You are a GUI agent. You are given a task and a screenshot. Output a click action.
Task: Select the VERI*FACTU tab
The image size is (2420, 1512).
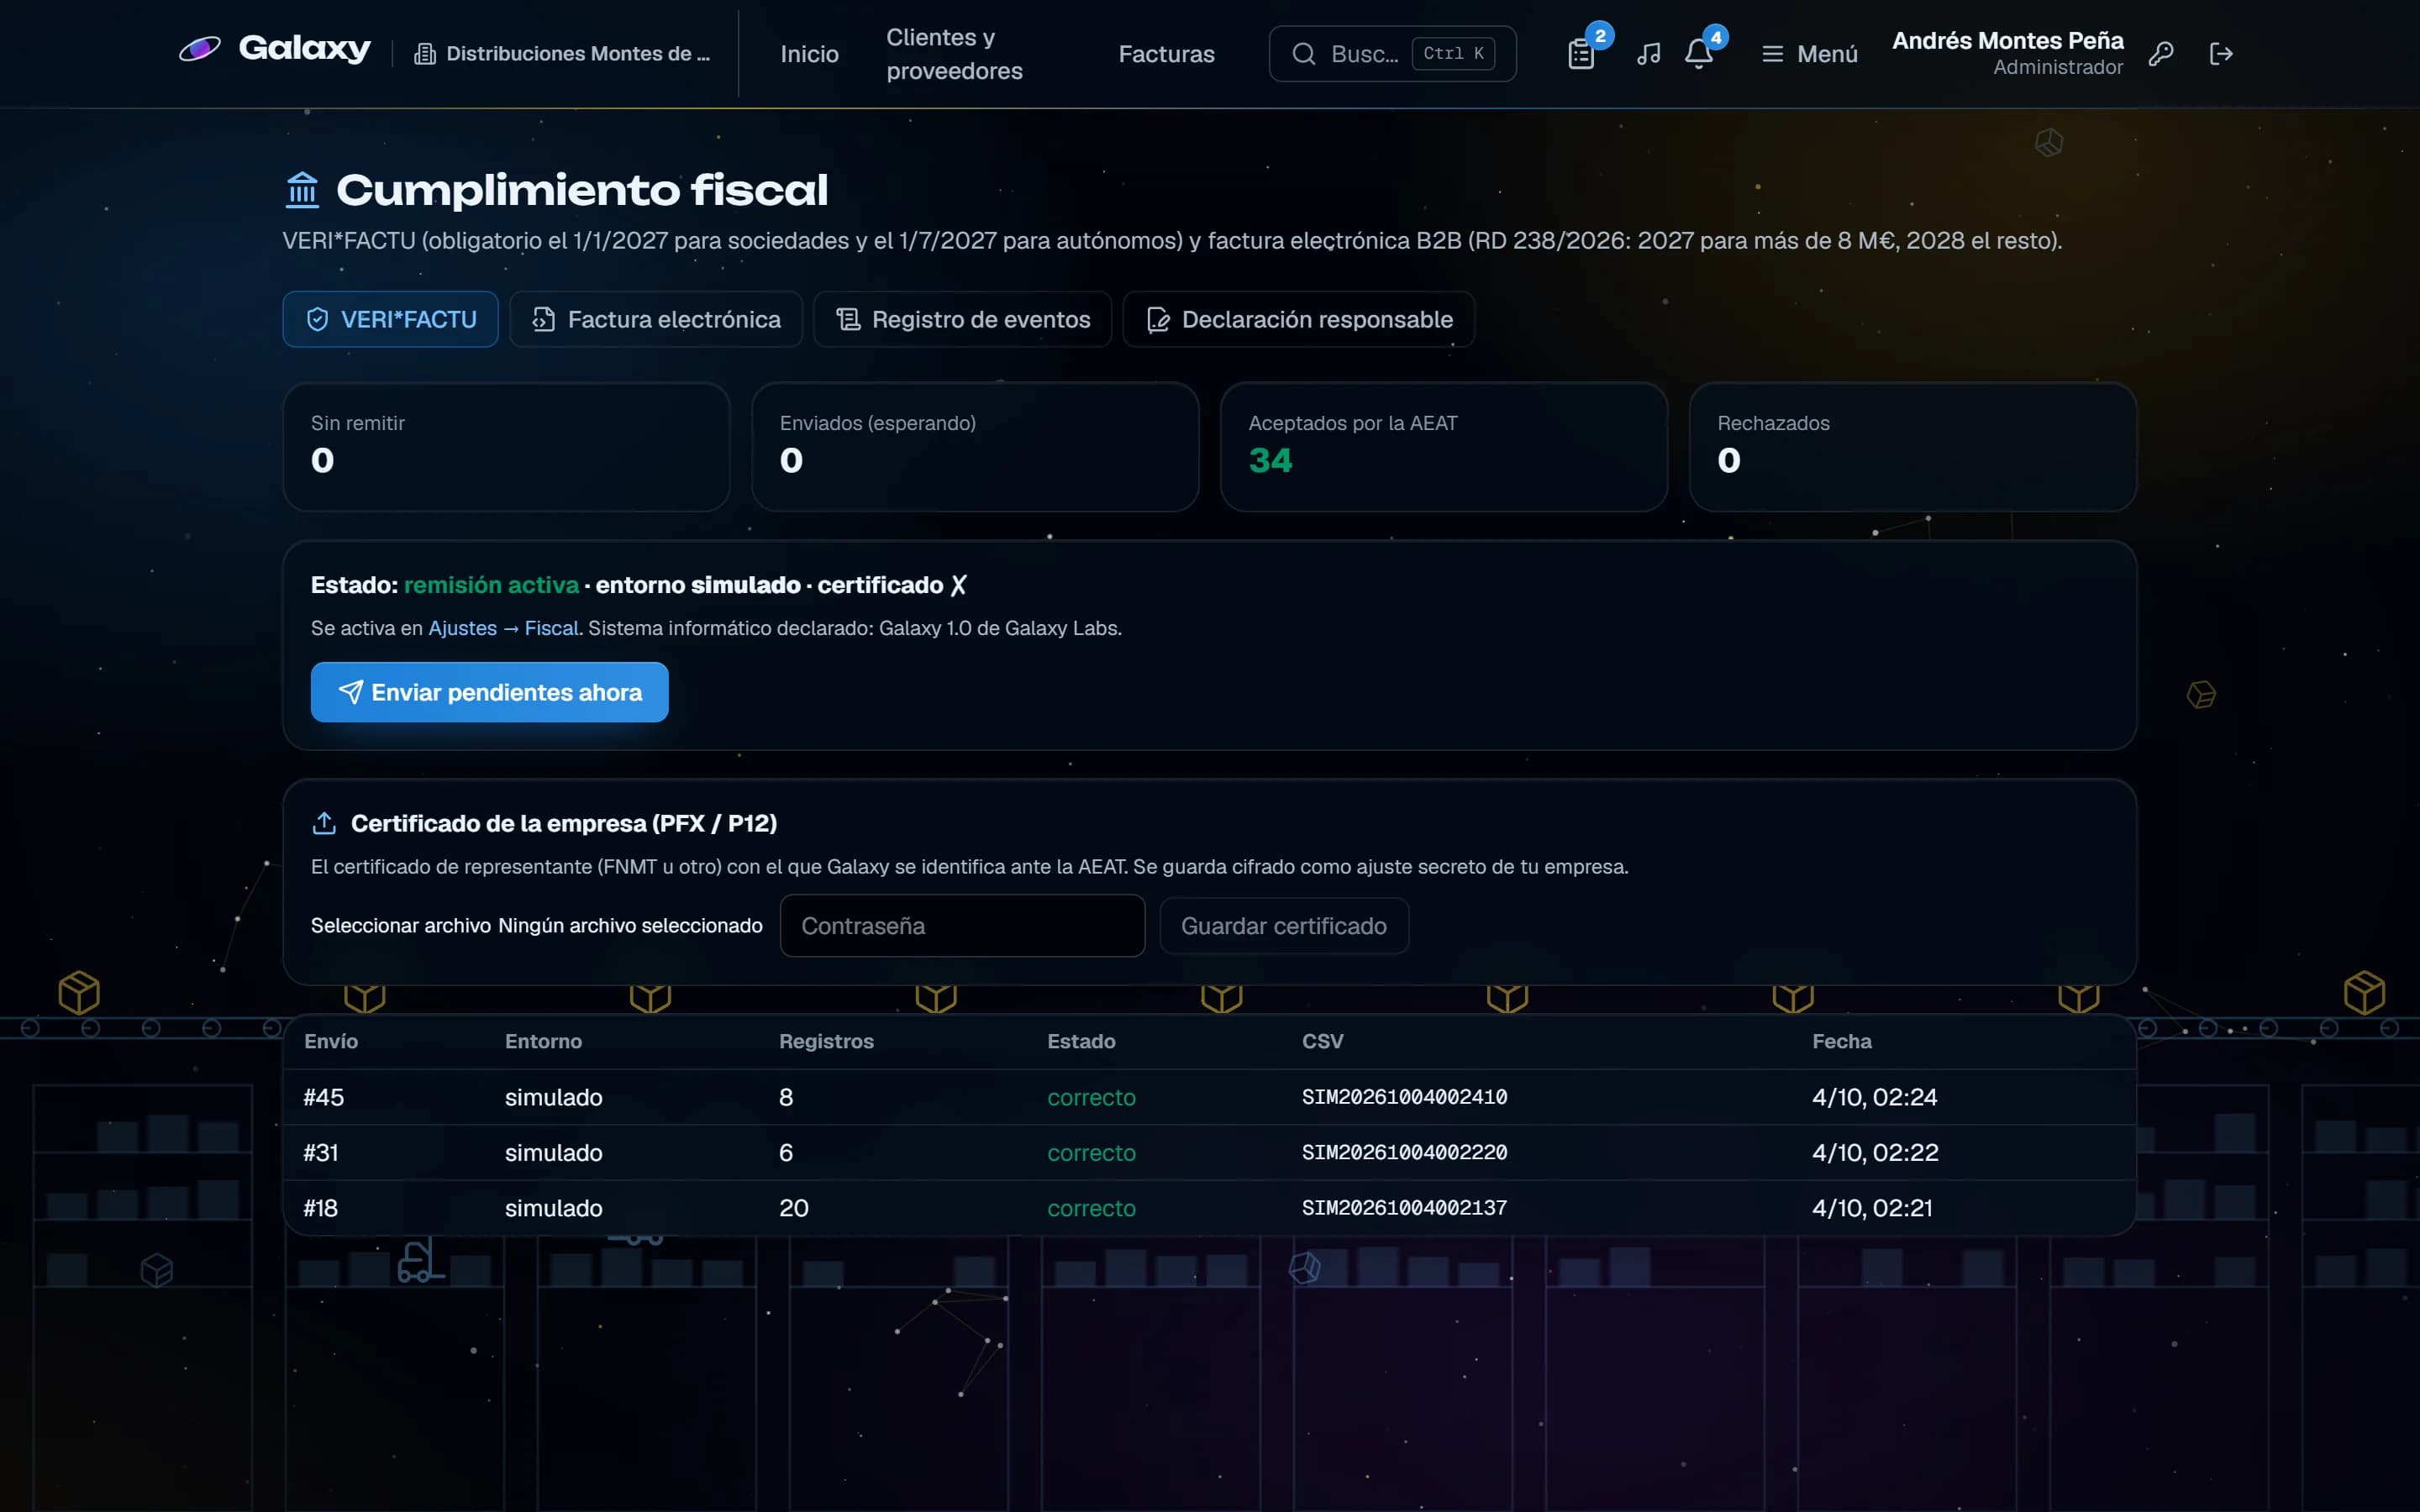[x=390, y=319]
